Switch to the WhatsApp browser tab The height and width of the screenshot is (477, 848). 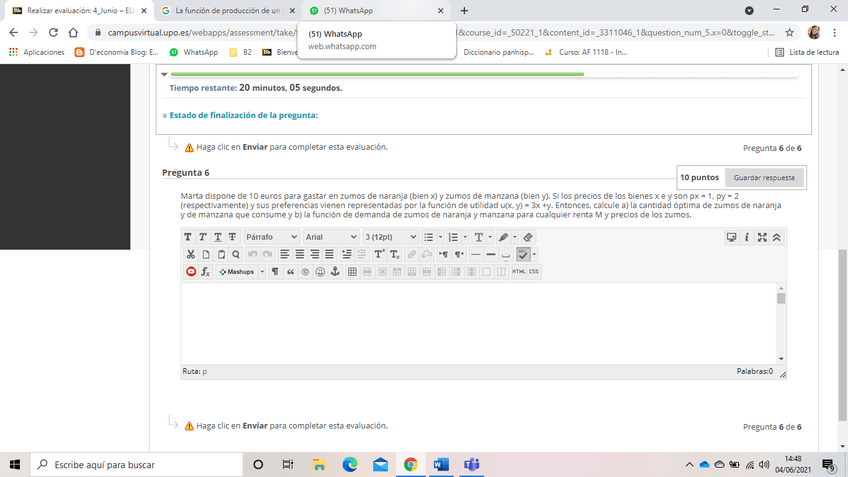click(375, 10)
